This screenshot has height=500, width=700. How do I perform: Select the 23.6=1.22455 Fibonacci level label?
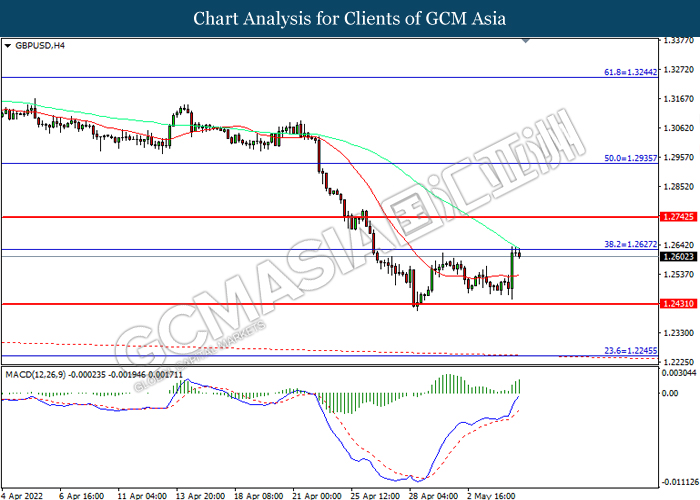630,351
